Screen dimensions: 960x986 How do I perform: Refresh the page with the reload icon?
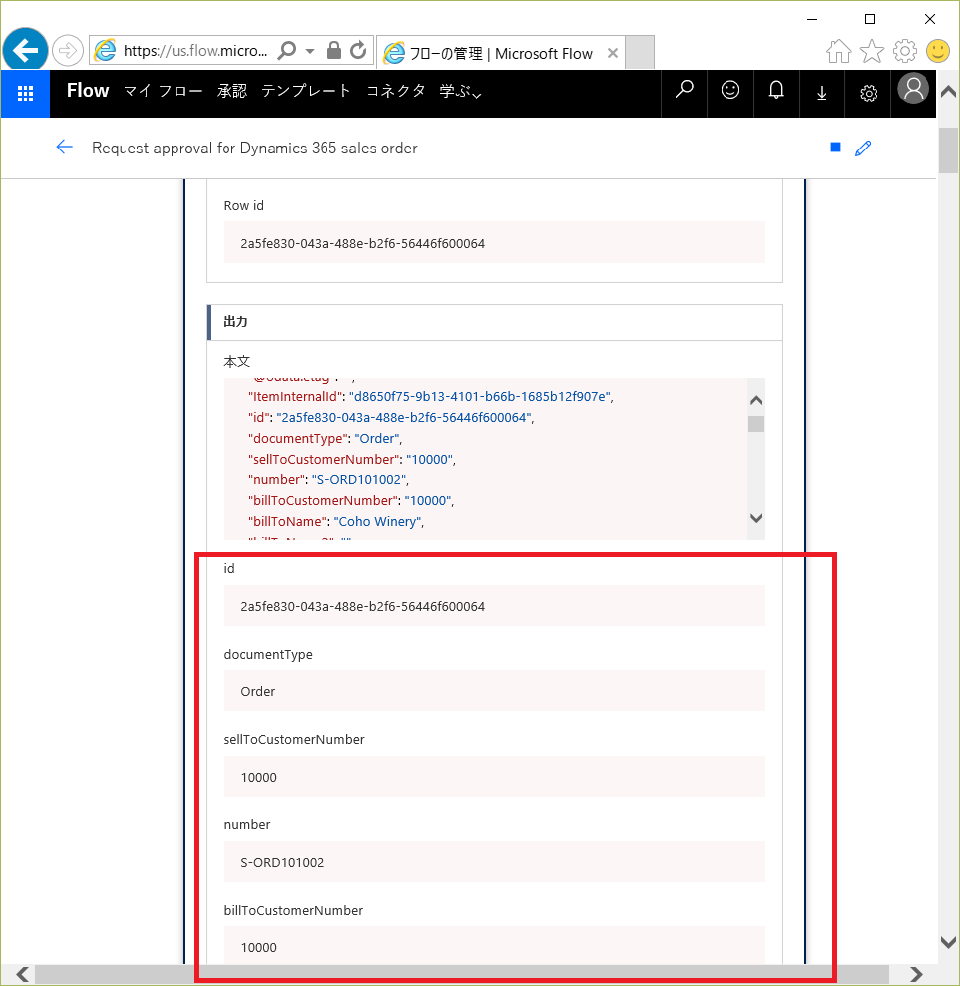tap(358, 50)
